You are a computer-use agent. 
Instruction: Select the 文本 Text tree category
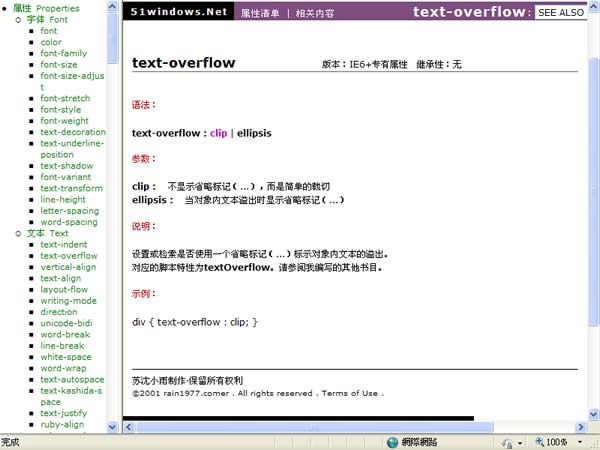tap(47, 233)
